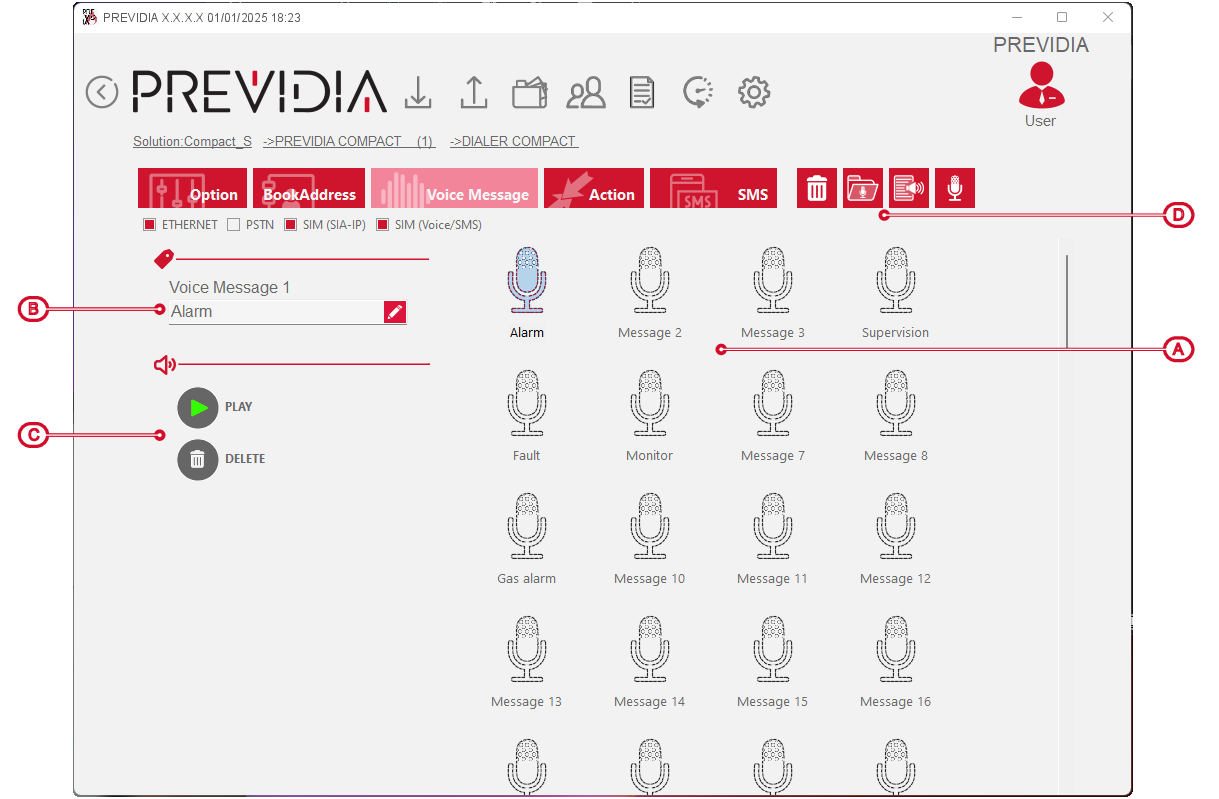This screenshot has height=799, width=1219.
Task: Click the back arrow beside the PREVIDIA logo
Action: [101, 92]
